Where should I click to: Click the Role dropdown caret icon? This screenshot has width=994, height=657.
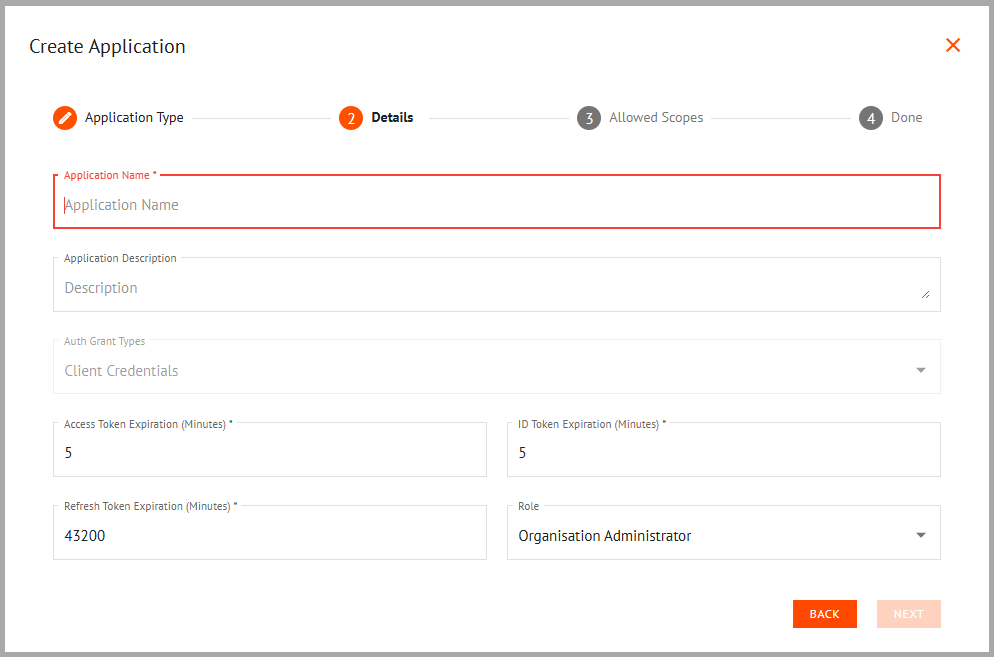pyautogui.click(x=920, y=535)
